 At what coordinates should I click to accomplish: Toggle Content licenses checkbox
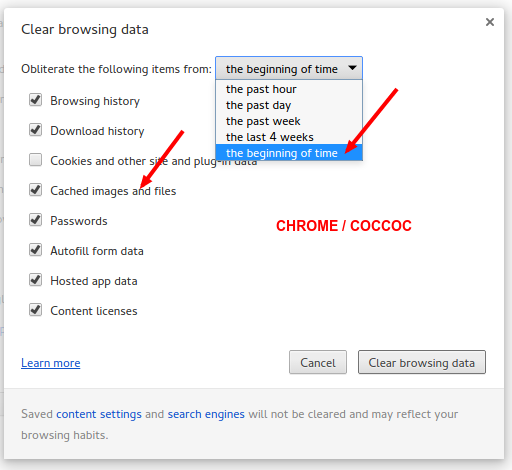click(x=35, y=310)
